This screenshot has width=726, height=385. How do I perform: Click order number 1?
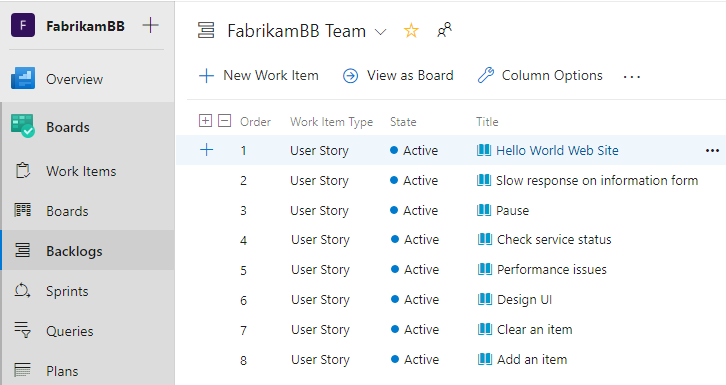[244, 151]
